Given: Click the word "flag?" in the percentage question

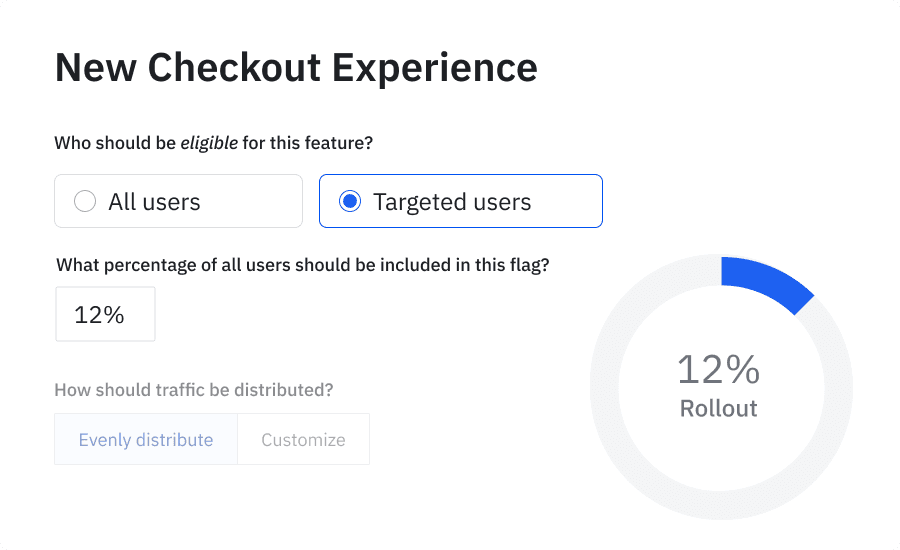Looking at the screenshot, I should 529,266.
